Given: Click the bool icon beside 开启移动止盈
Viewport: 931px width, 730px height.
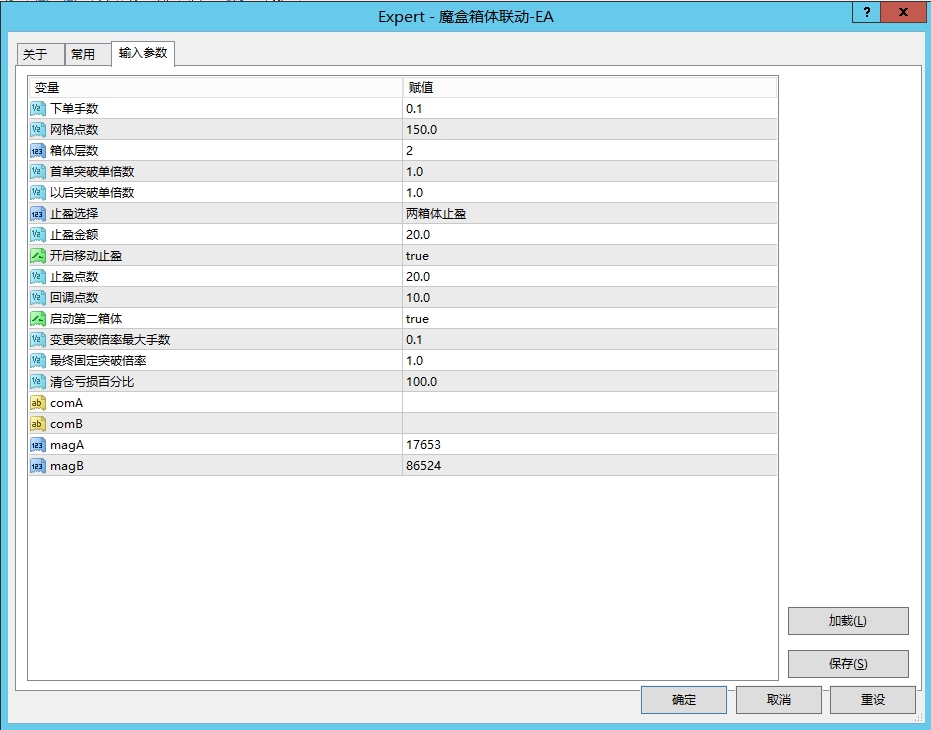Looking at the screenshot, I should pyautogui.click(x=38, y=255).
